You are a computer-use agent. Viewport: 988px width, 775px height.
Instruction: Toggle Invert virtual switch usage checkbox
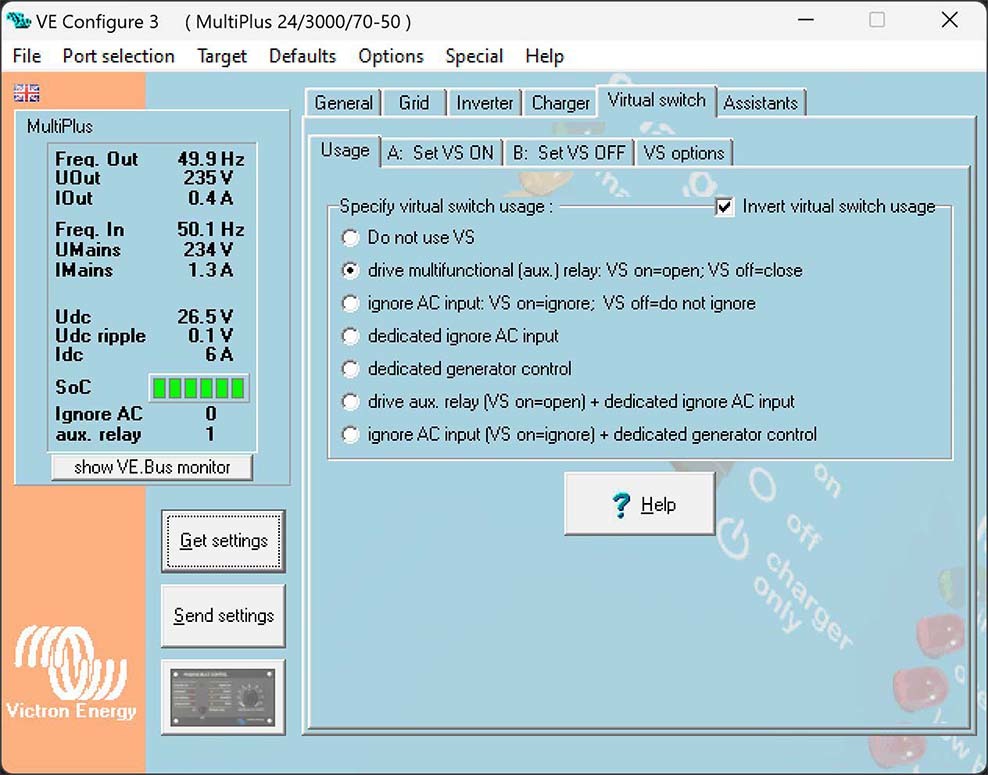[725, 207]
